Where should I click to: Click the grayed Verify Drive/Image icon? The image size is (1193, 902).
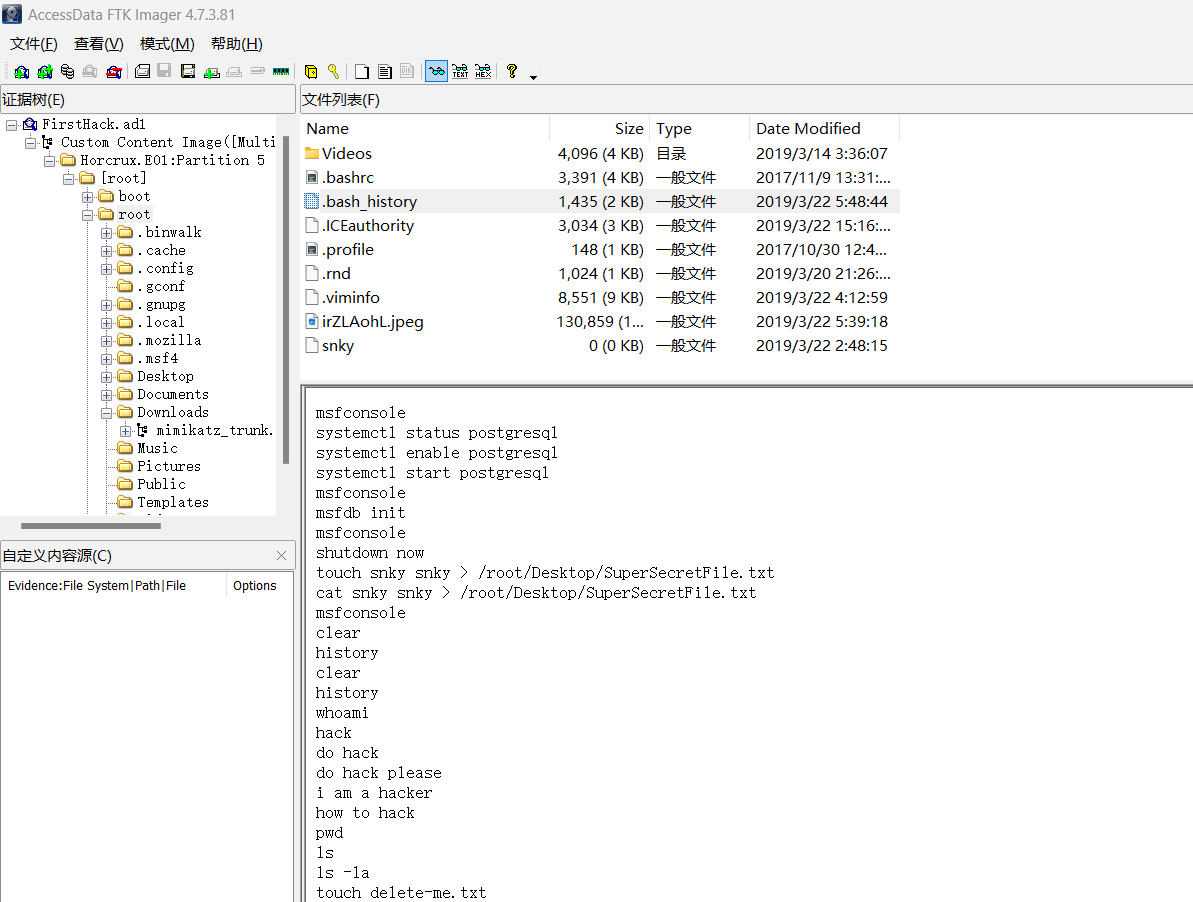257,71
